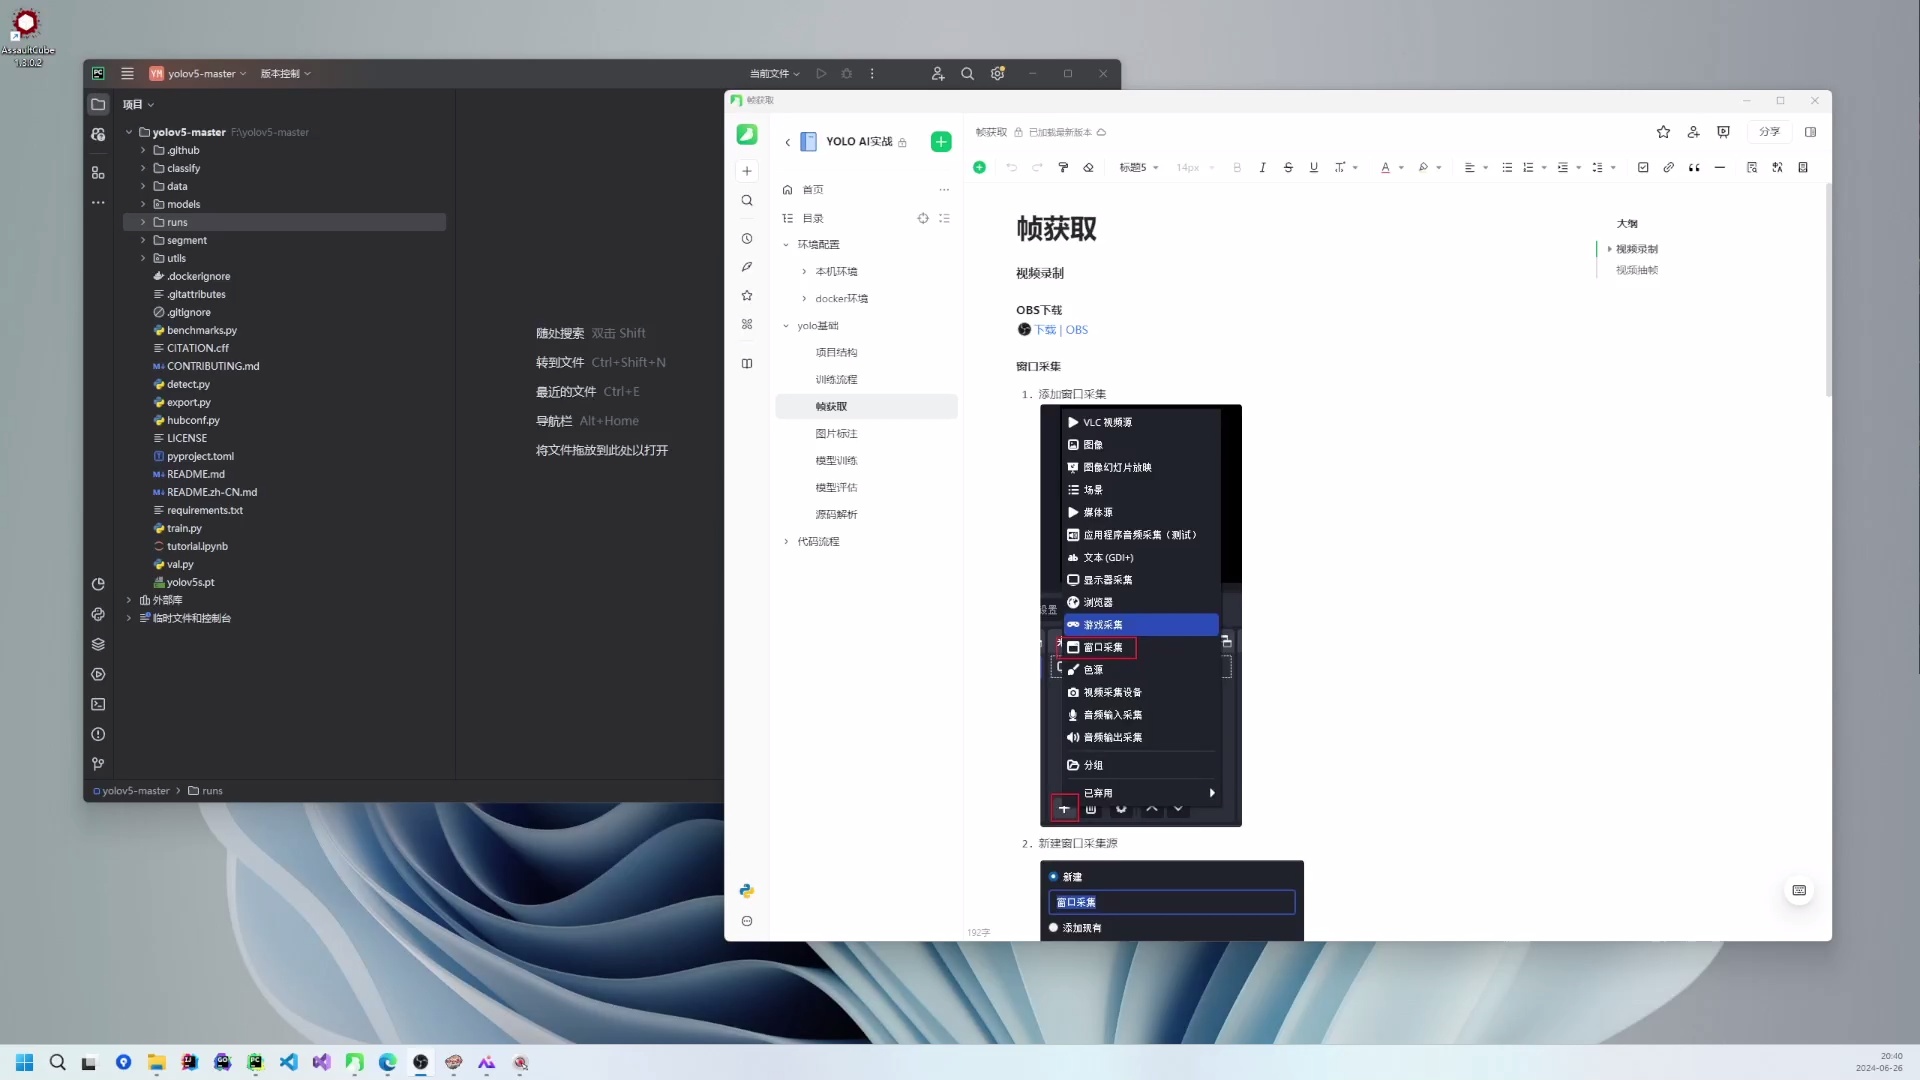Undo the last edit in the document
Viewport: 1920px width, 1080px height.
(1012, 167)
